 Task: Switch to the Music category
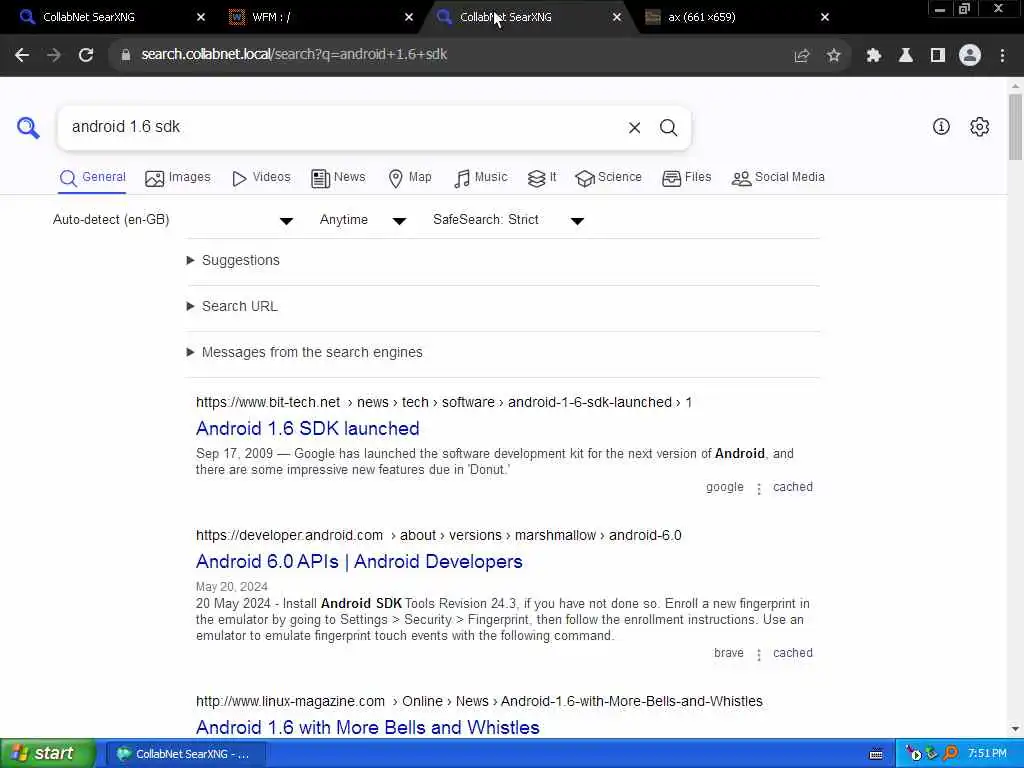click(480, 178)
